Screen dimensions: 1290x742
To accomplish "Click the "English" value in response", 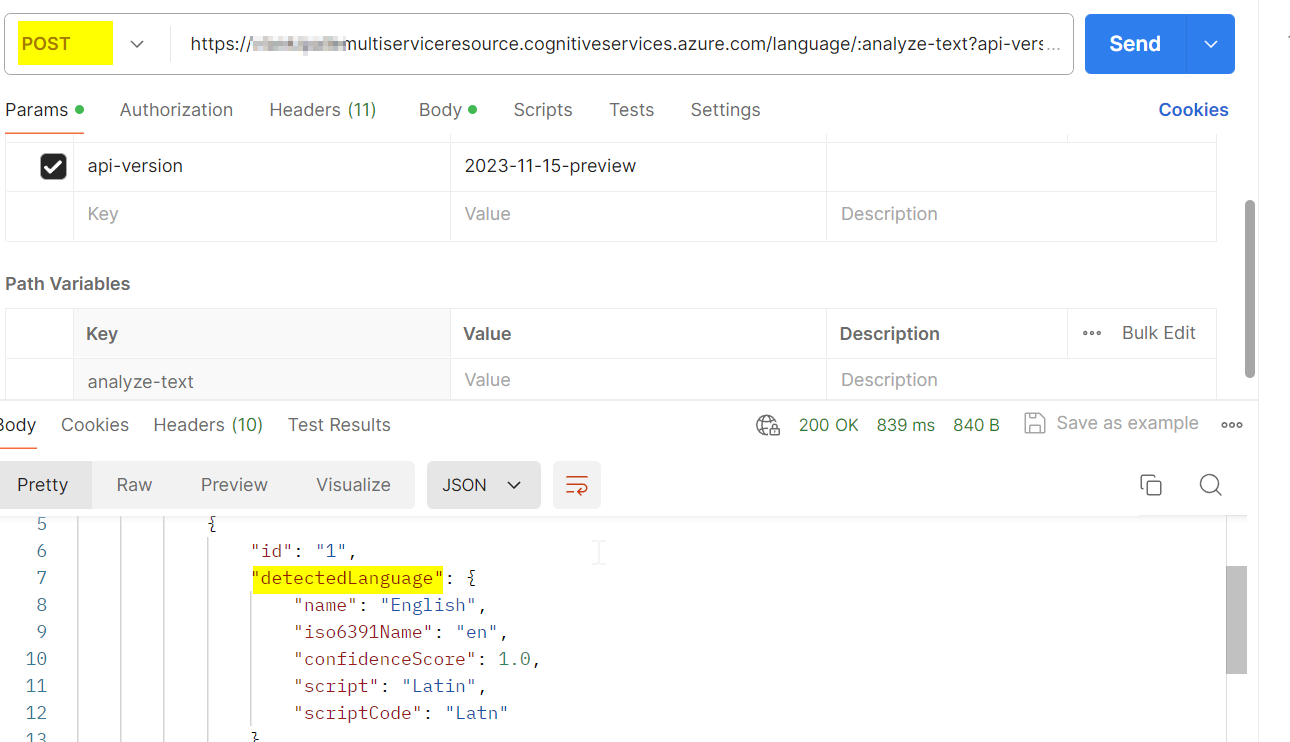I will [x=428, y=605].
